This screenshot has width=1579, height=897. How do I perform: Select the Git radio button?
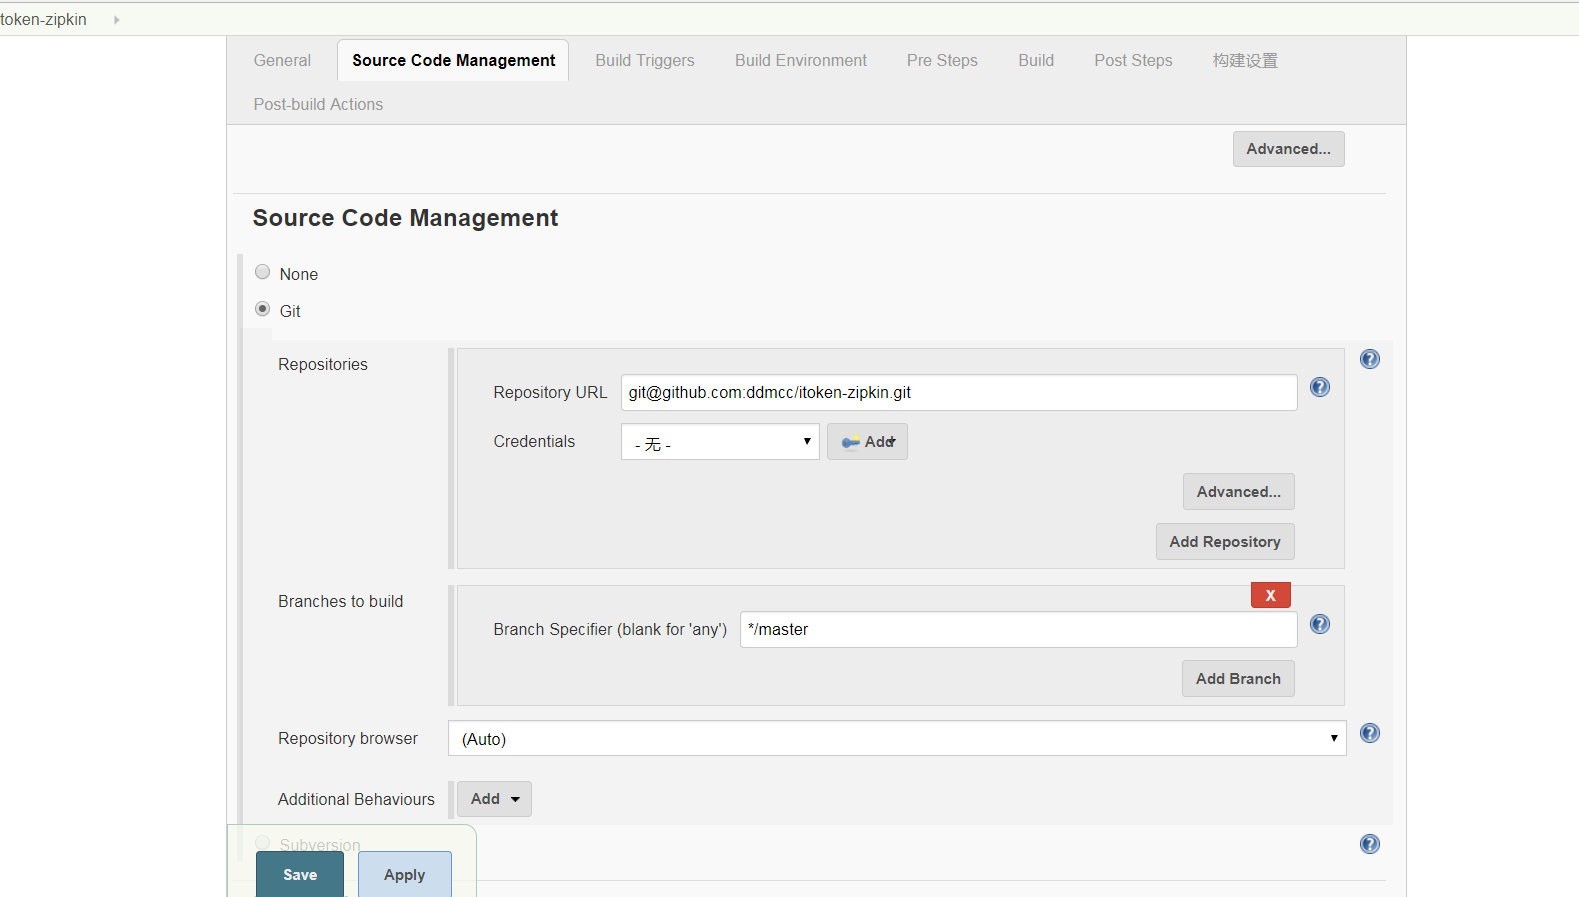point(262,309)
